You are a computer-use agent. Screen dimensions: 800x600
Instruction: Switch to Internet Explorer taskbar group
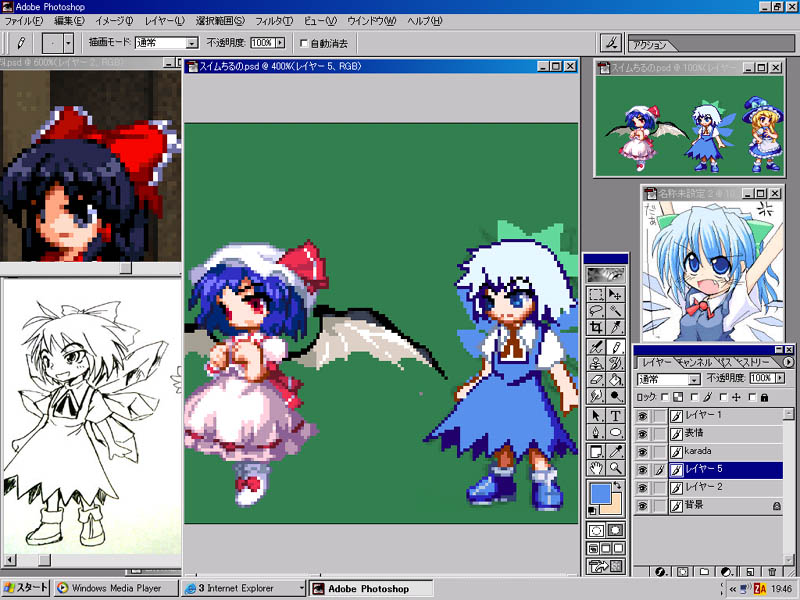tap(244, 588)
